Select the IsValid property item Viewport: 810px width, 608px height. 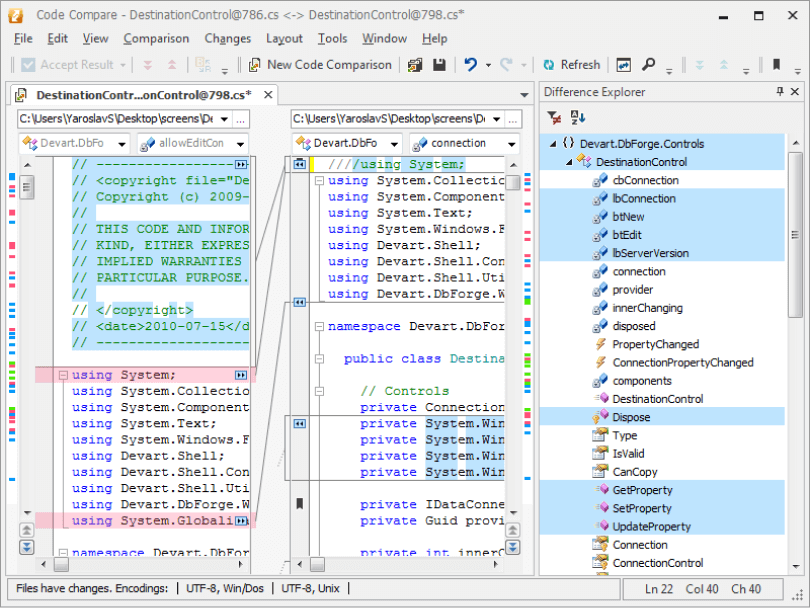pyautogui.click(x=628, y=454)
